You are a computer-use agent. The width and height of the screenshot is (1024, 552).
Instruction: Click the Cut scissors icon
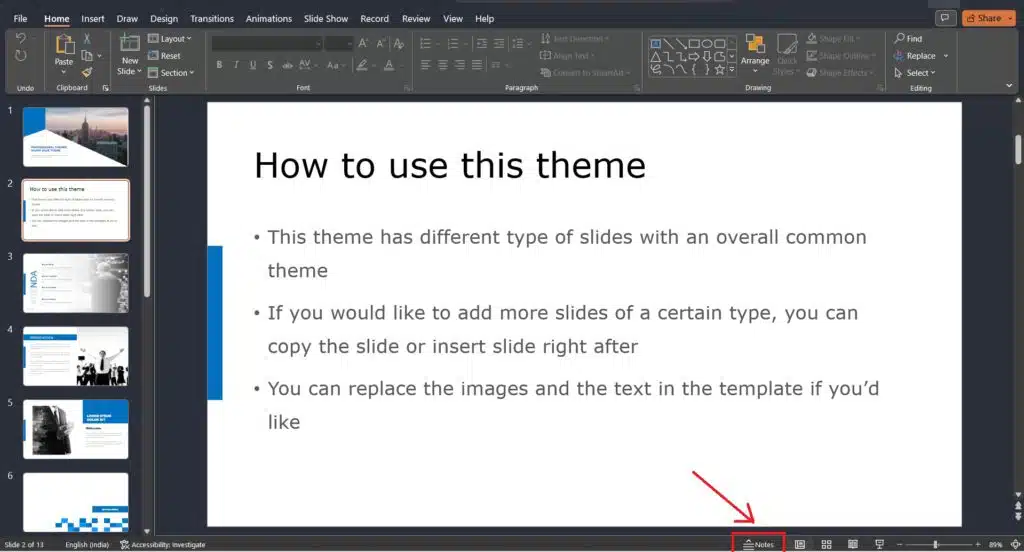87,39
